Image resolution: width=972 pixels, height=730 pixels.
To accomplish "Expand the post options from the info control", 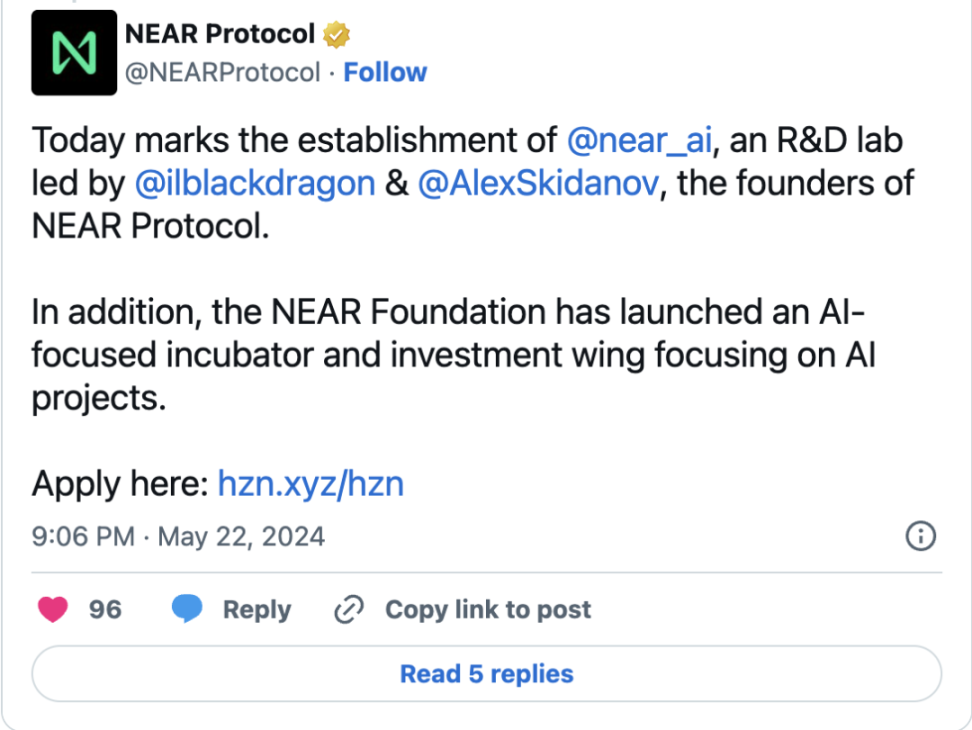I will (919, 536).
